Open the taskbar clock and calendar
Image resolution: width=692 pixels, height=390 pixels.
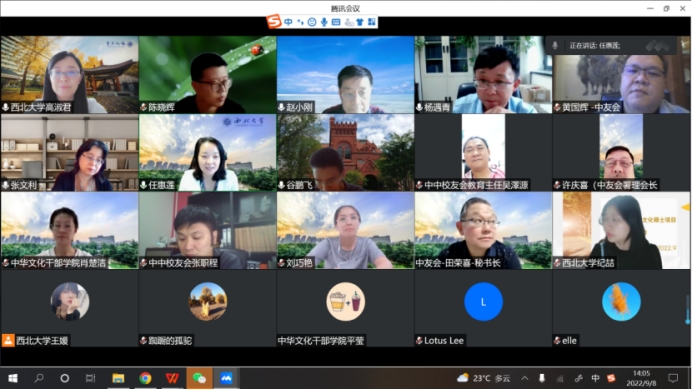641,378
